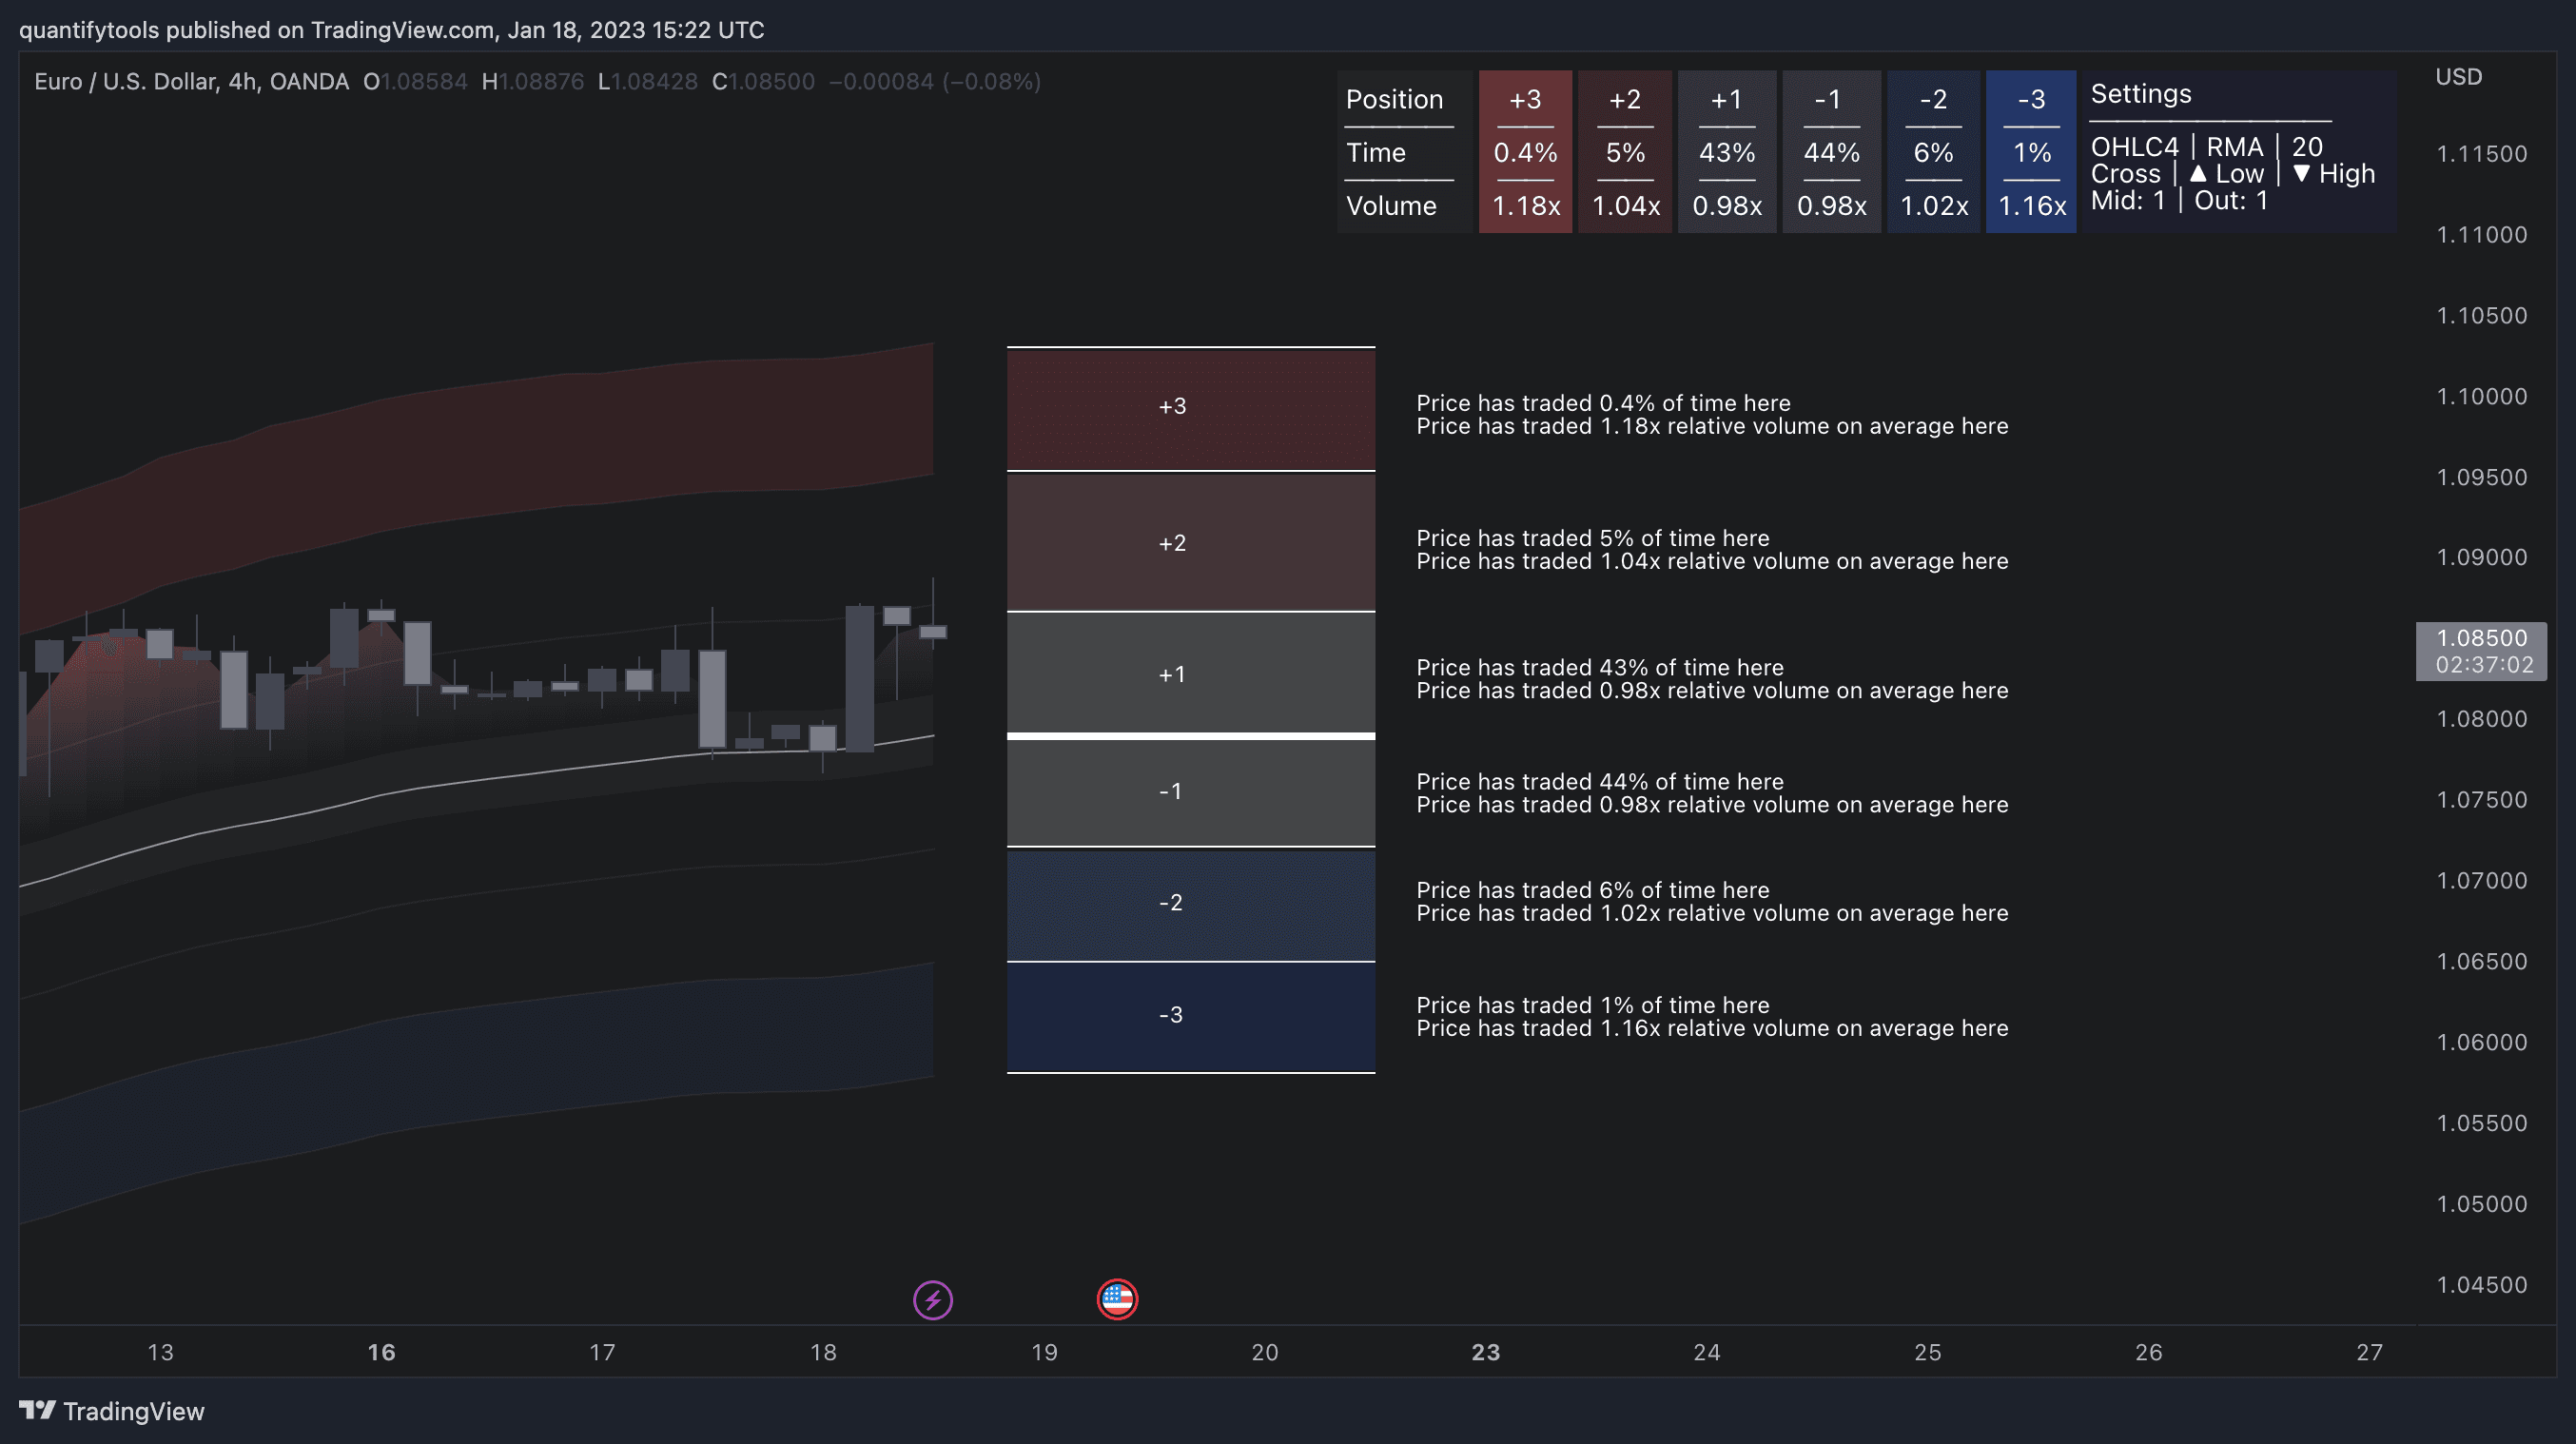Click the US flag economic event icon
The width and height of the screenshot is (2576, 1444).
point(1117,1300)
